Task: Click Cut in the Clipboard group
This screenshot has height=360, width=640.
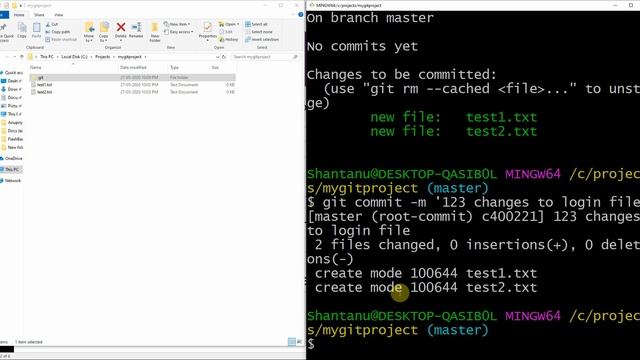Action: [x=52, y=24]
